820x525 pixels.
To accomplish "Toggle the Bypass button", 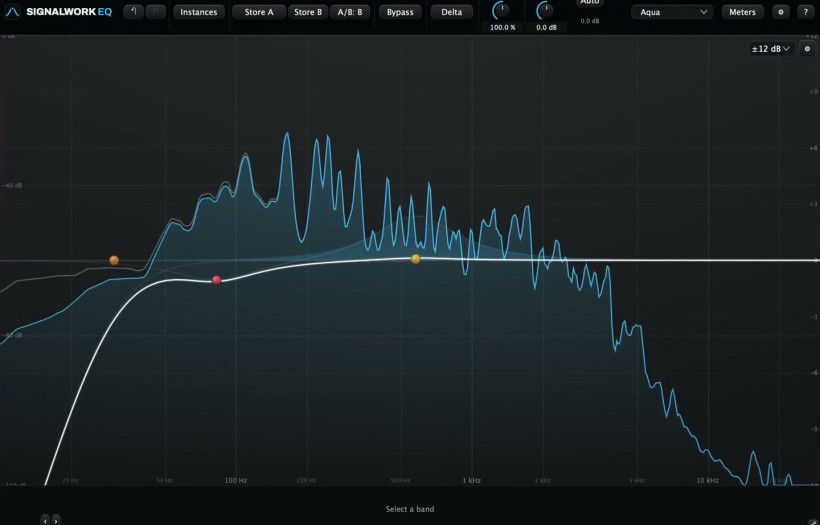I will (400, 12).
